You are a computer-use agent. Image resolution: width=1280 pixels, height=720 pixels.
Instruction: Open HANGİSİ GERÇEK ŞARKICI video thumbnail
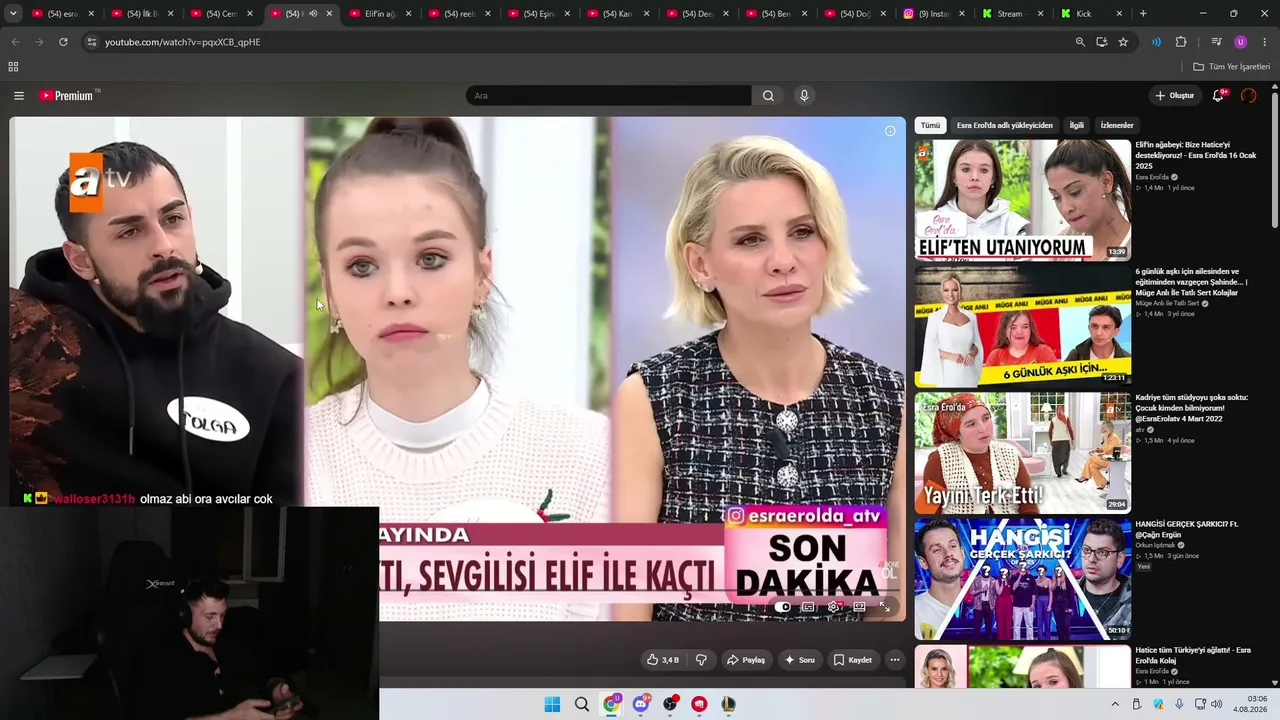[1023, 579]
